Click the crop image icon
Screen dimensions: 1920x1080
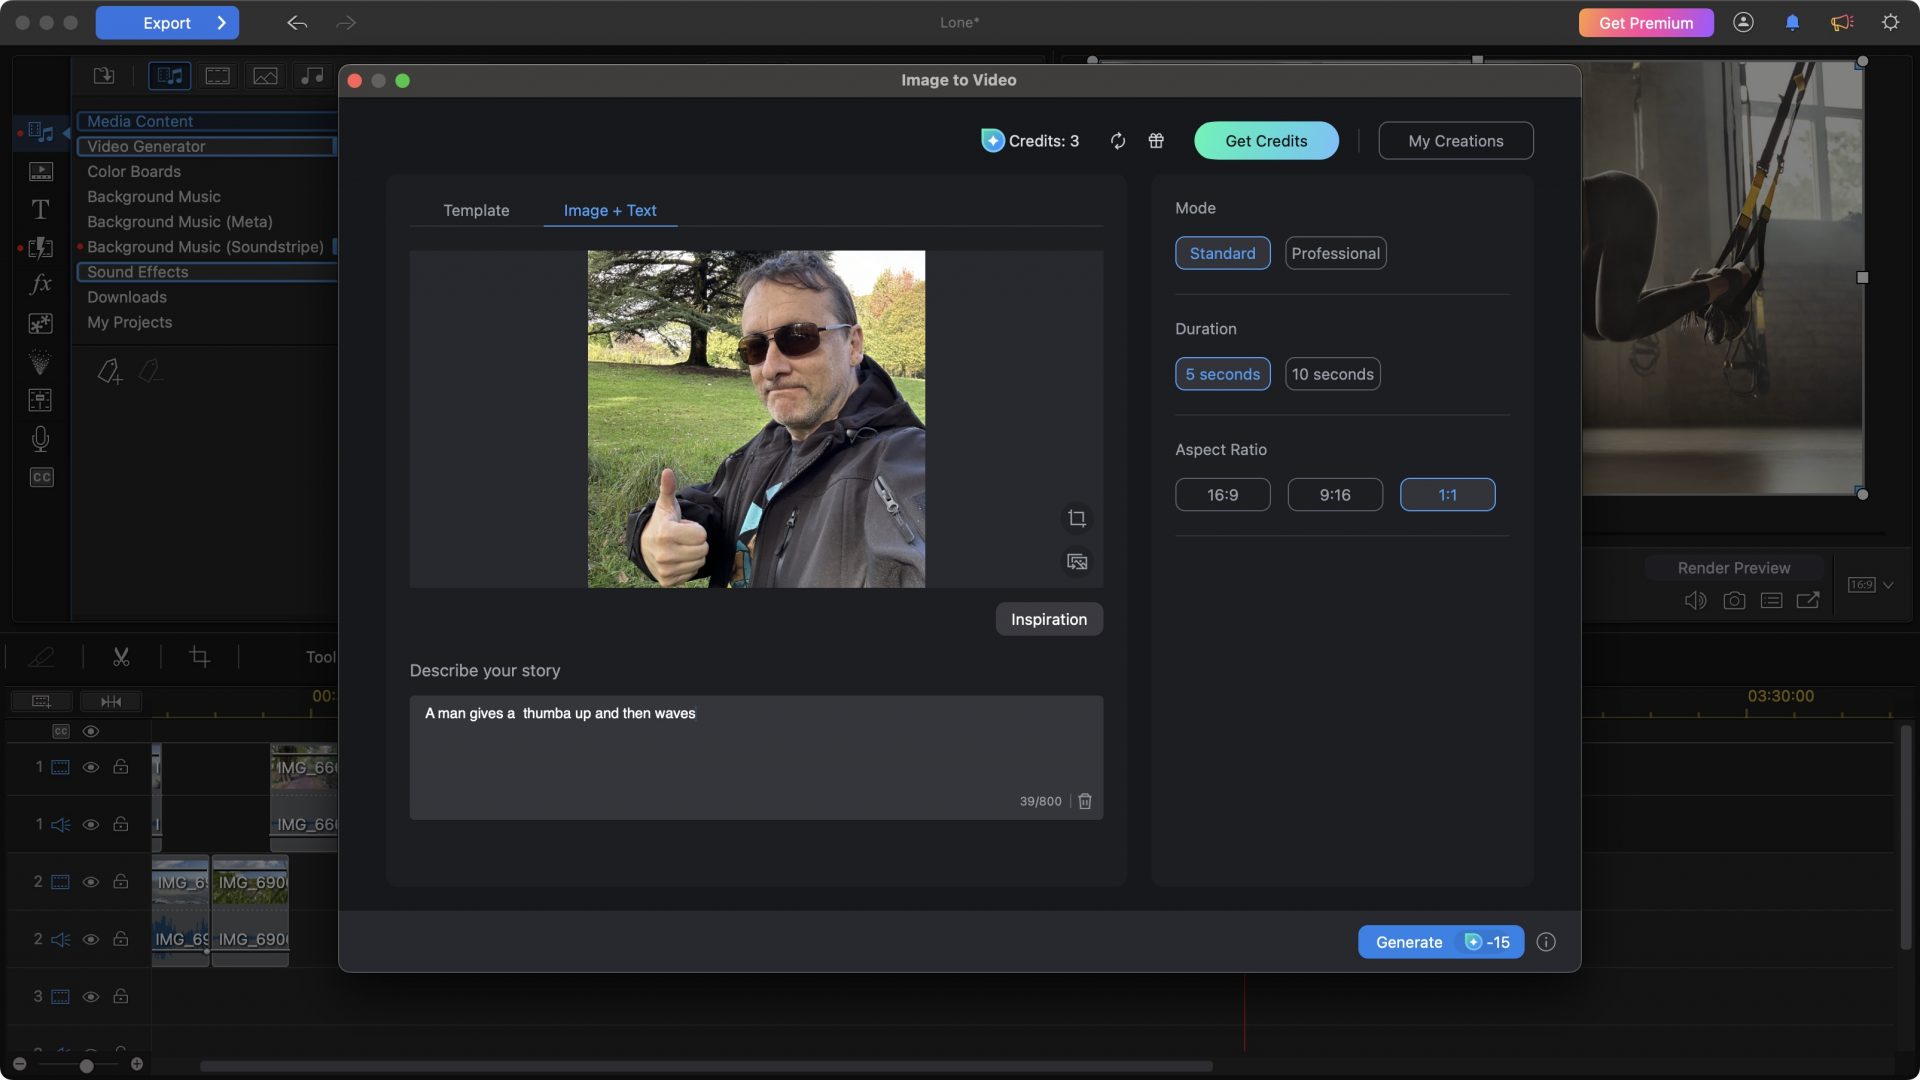[x=1077, y=518]
